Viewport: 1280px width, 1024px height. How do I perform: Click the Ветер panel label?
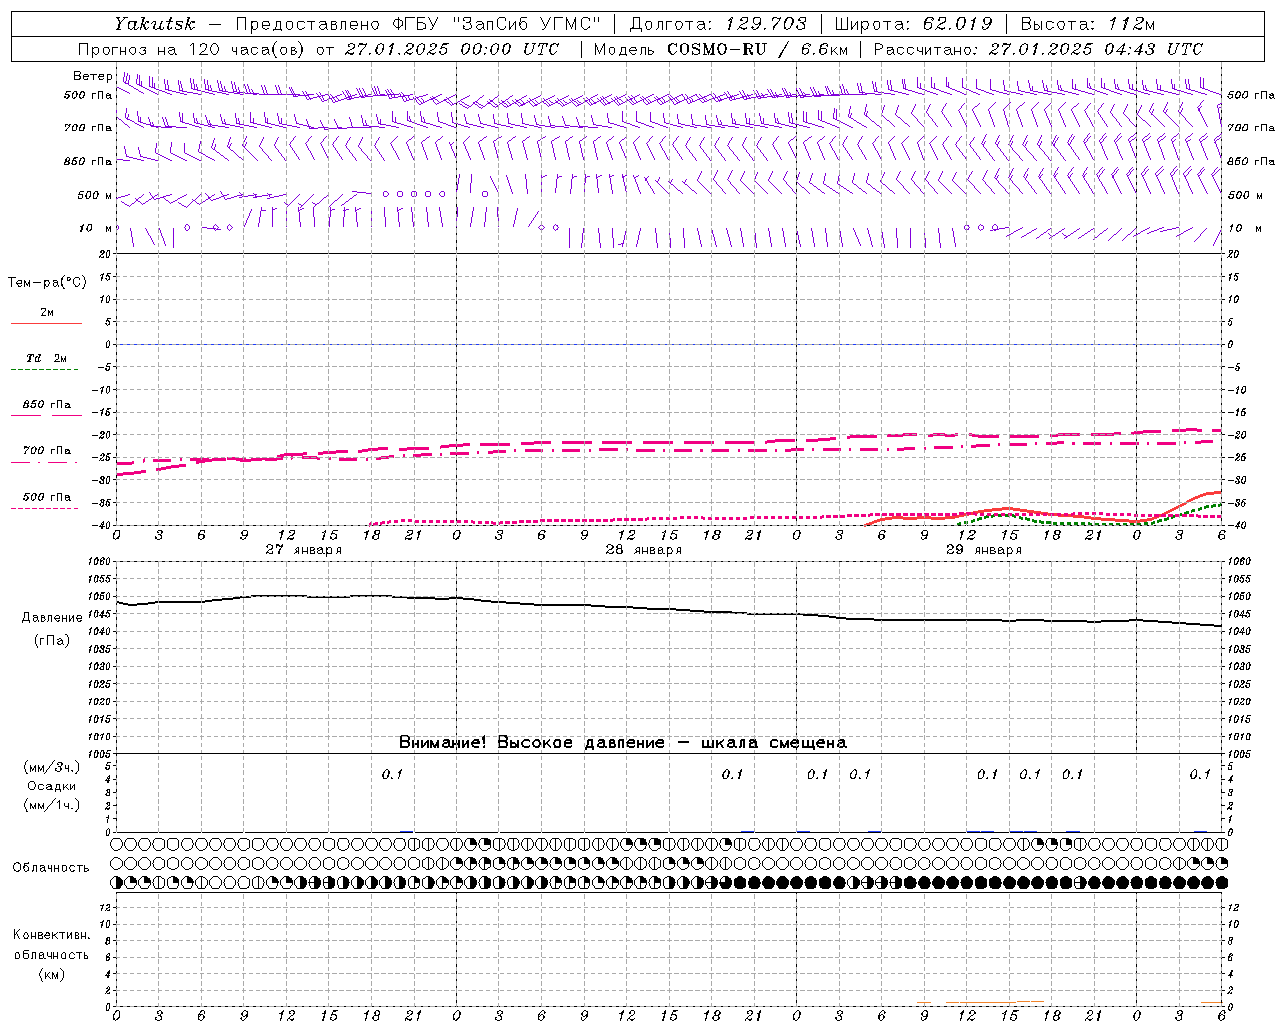coord(92,76)
